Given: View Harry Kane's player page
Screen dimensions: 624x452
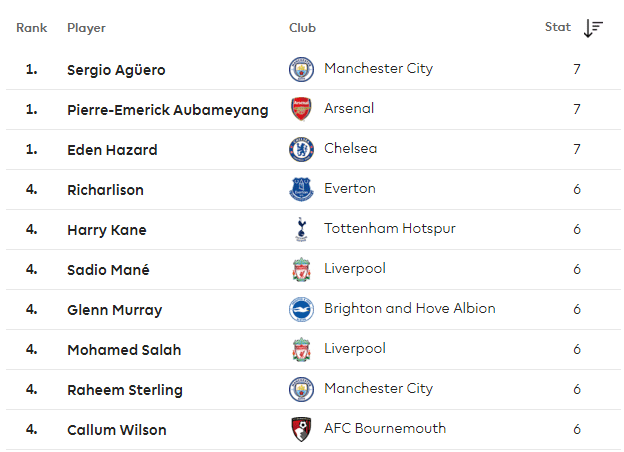Looking at the screenshot, I should tap(107, 230).
